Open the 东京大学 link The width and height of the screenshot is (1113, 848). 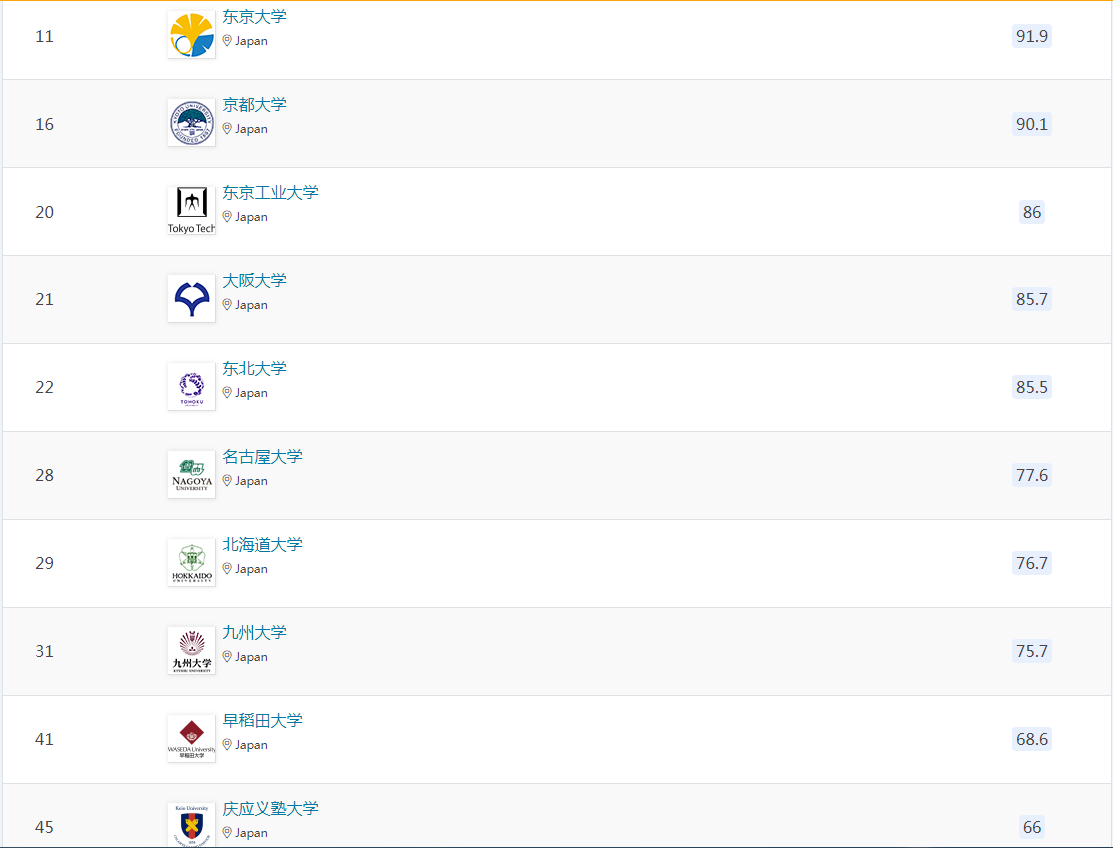coord(255,17)
